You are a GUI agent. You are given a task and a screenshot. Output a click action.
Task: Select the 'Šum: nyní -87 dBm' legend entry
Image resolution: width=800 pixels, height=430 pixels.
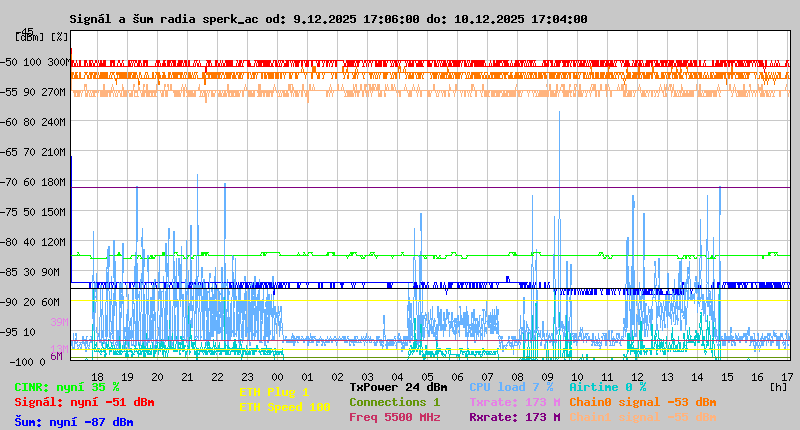tap(74, 422)
